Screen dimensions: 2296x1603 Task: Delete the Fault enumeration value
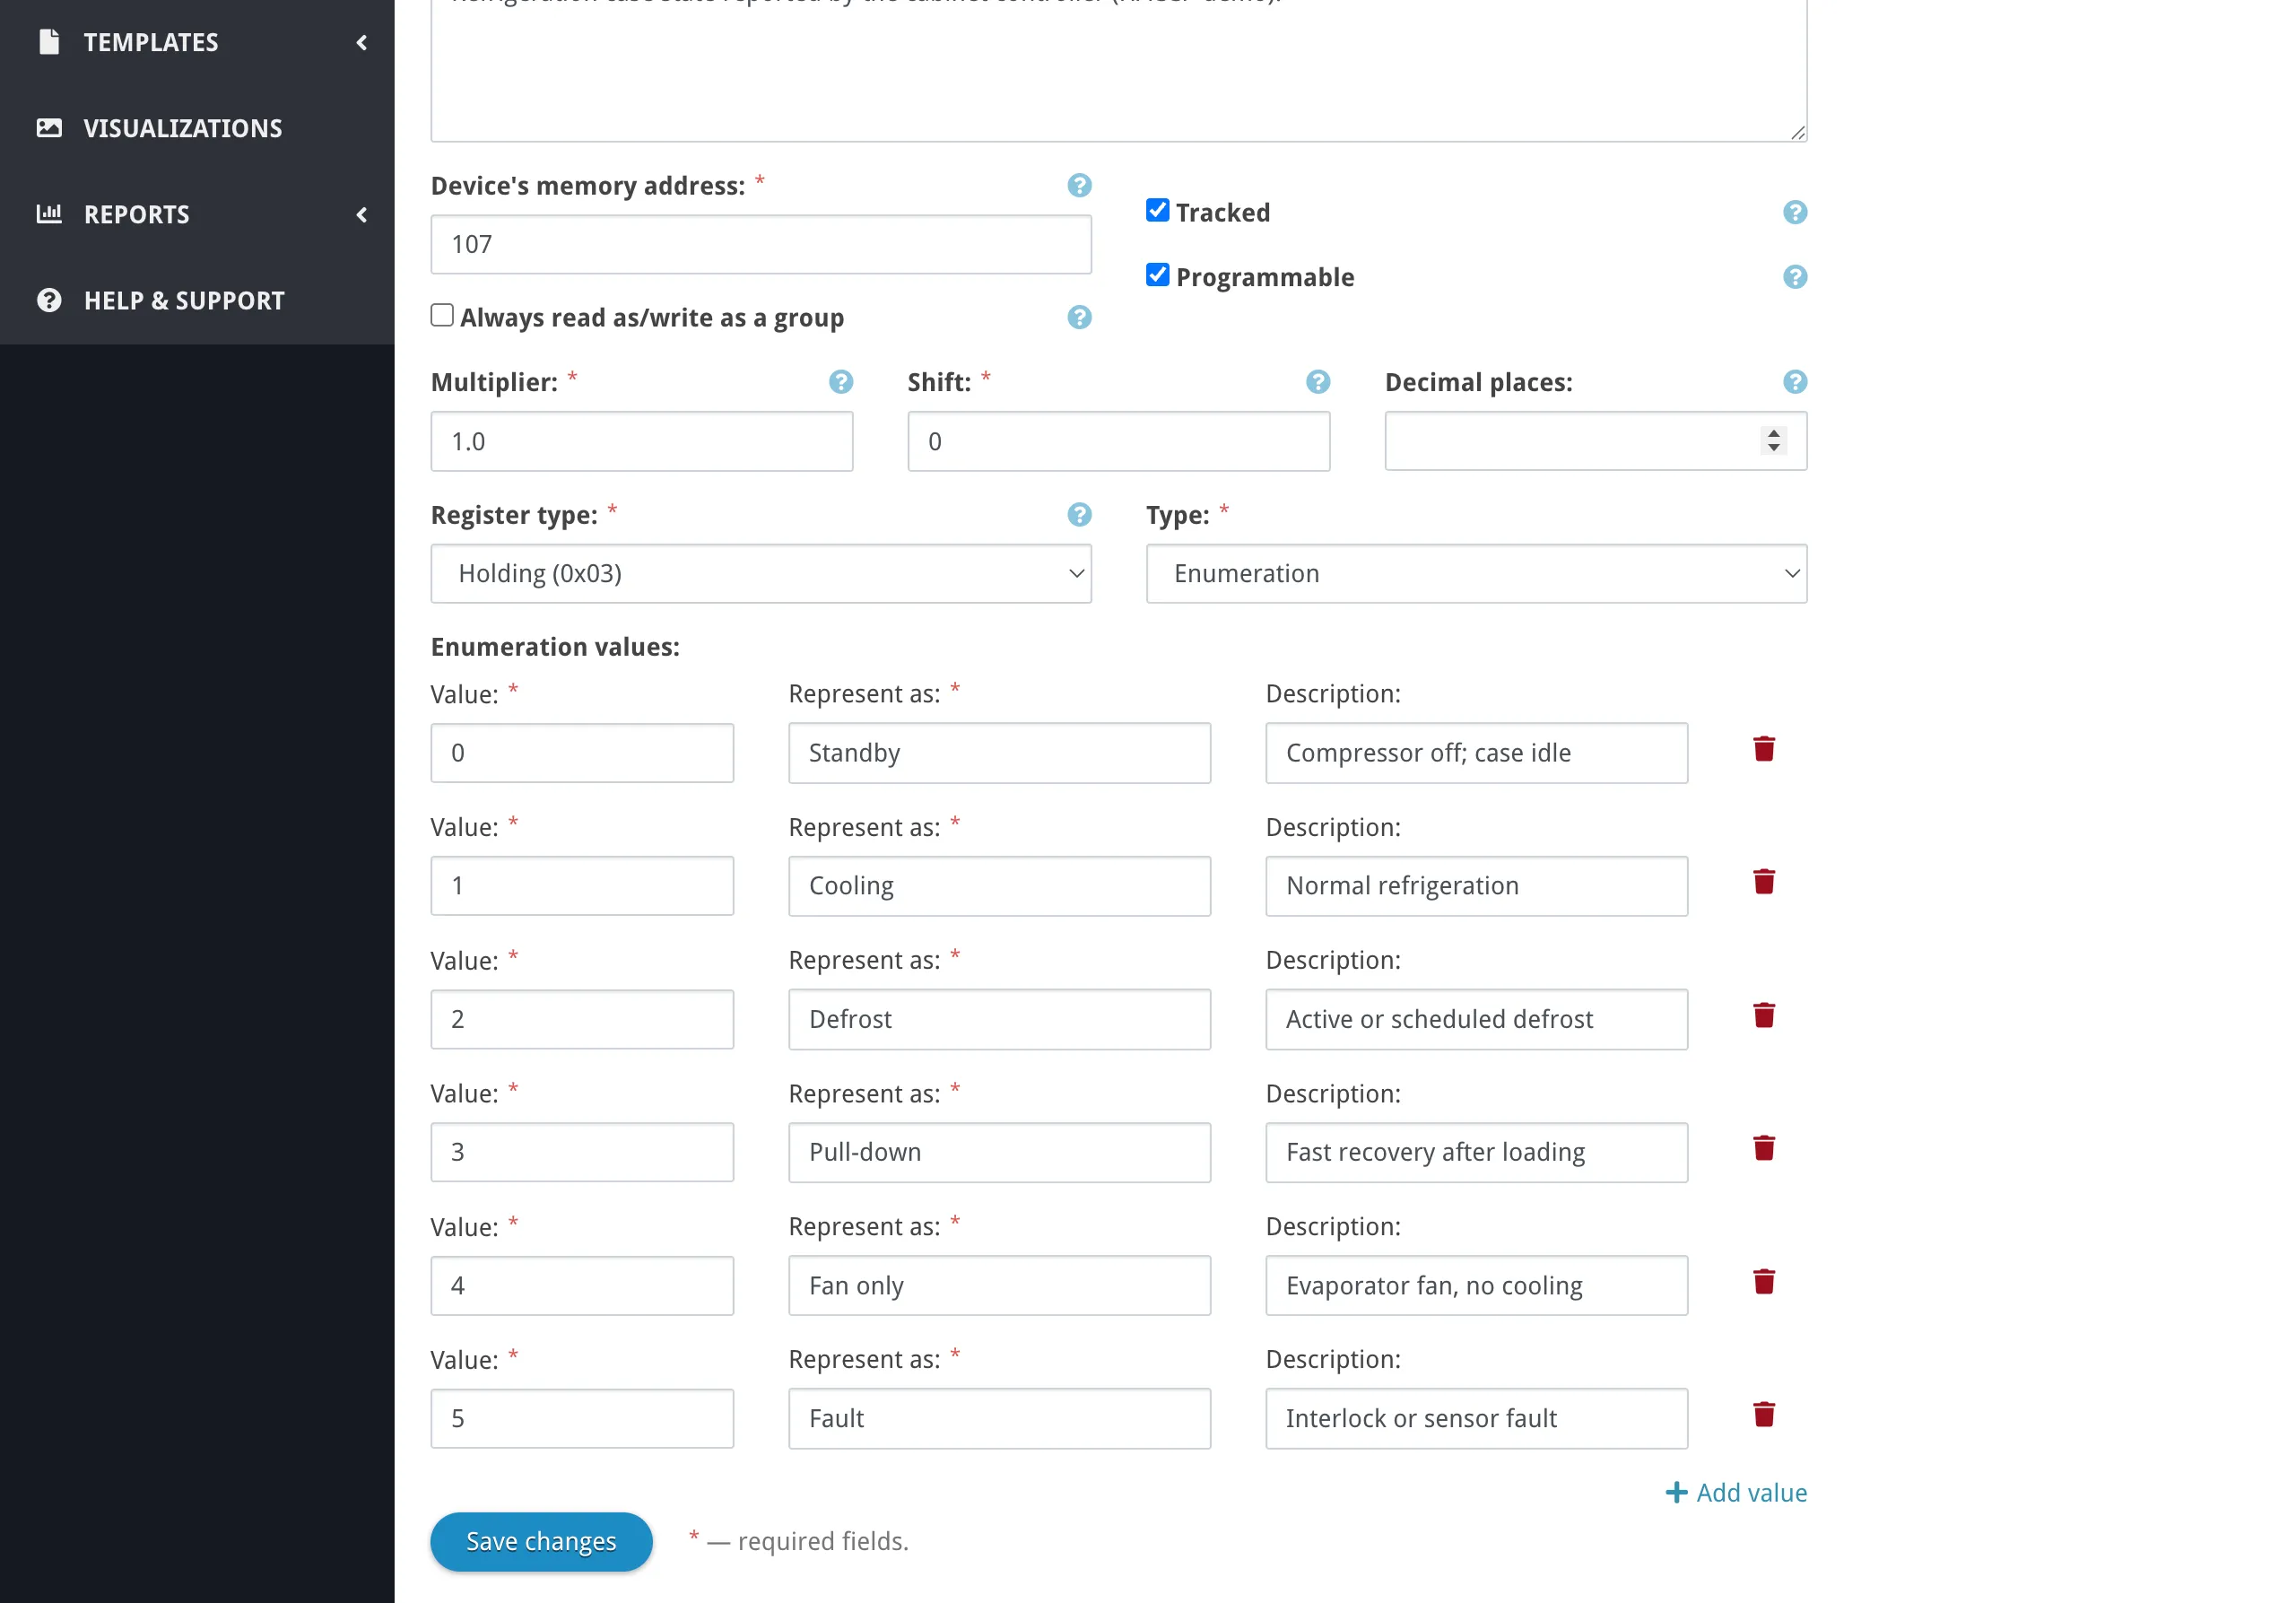click(1764, 1415)
